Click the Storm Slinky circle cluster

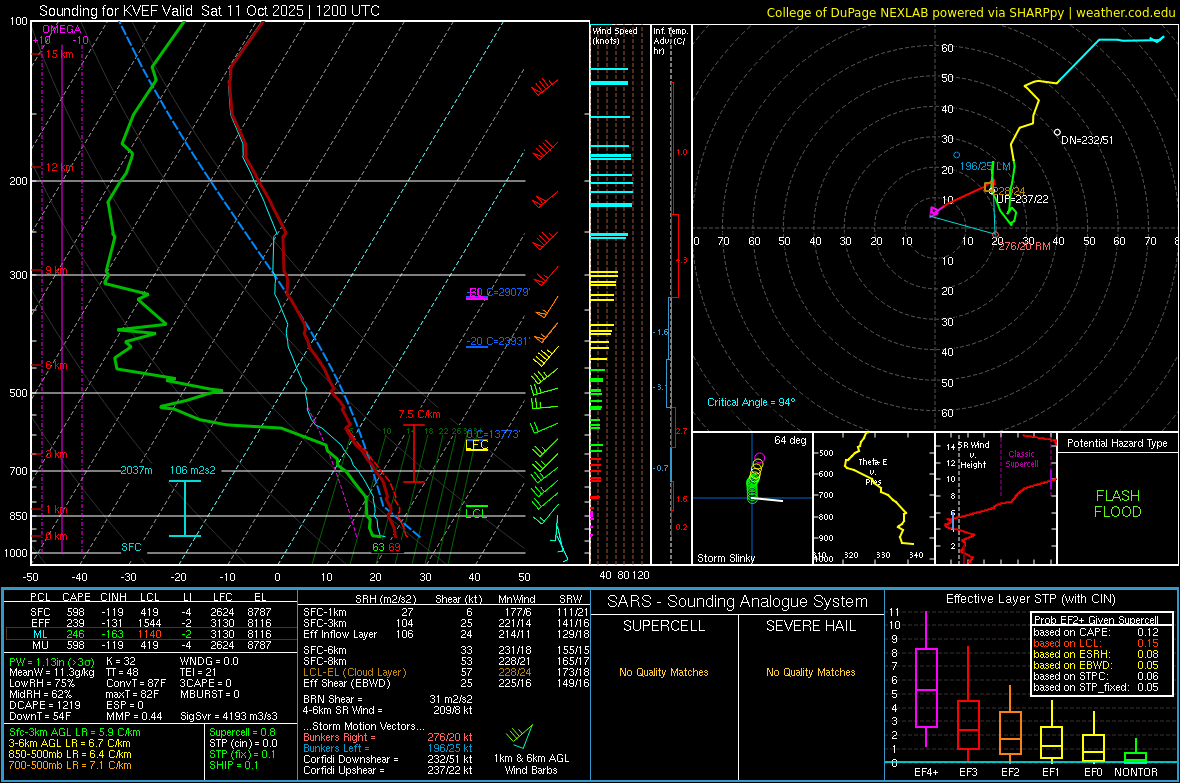754,478
